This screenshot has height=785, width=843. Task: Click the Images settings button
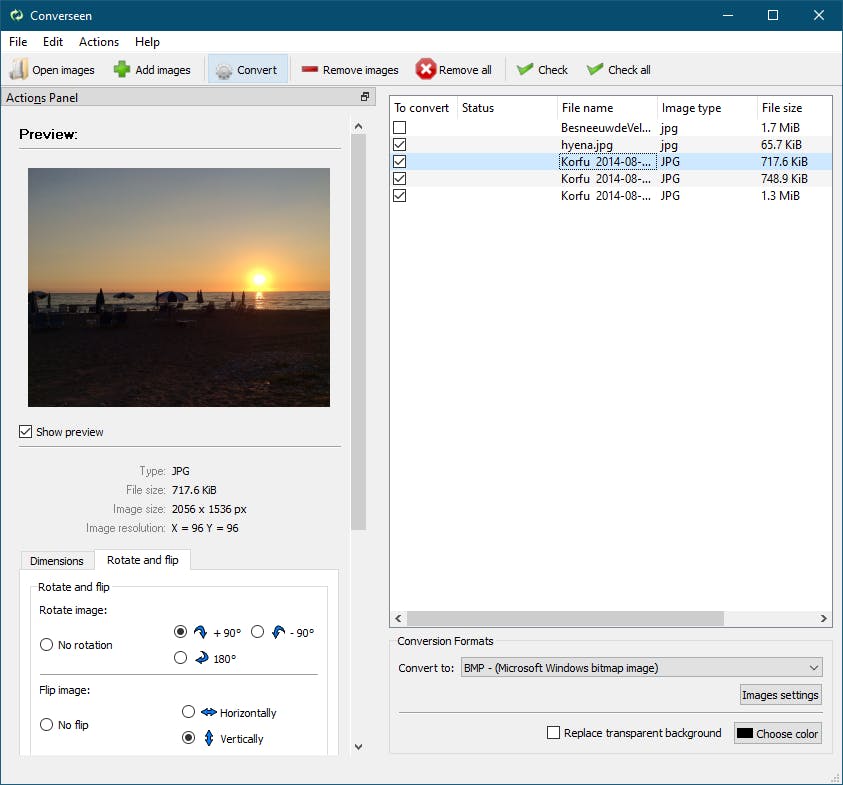coord(780,695)
